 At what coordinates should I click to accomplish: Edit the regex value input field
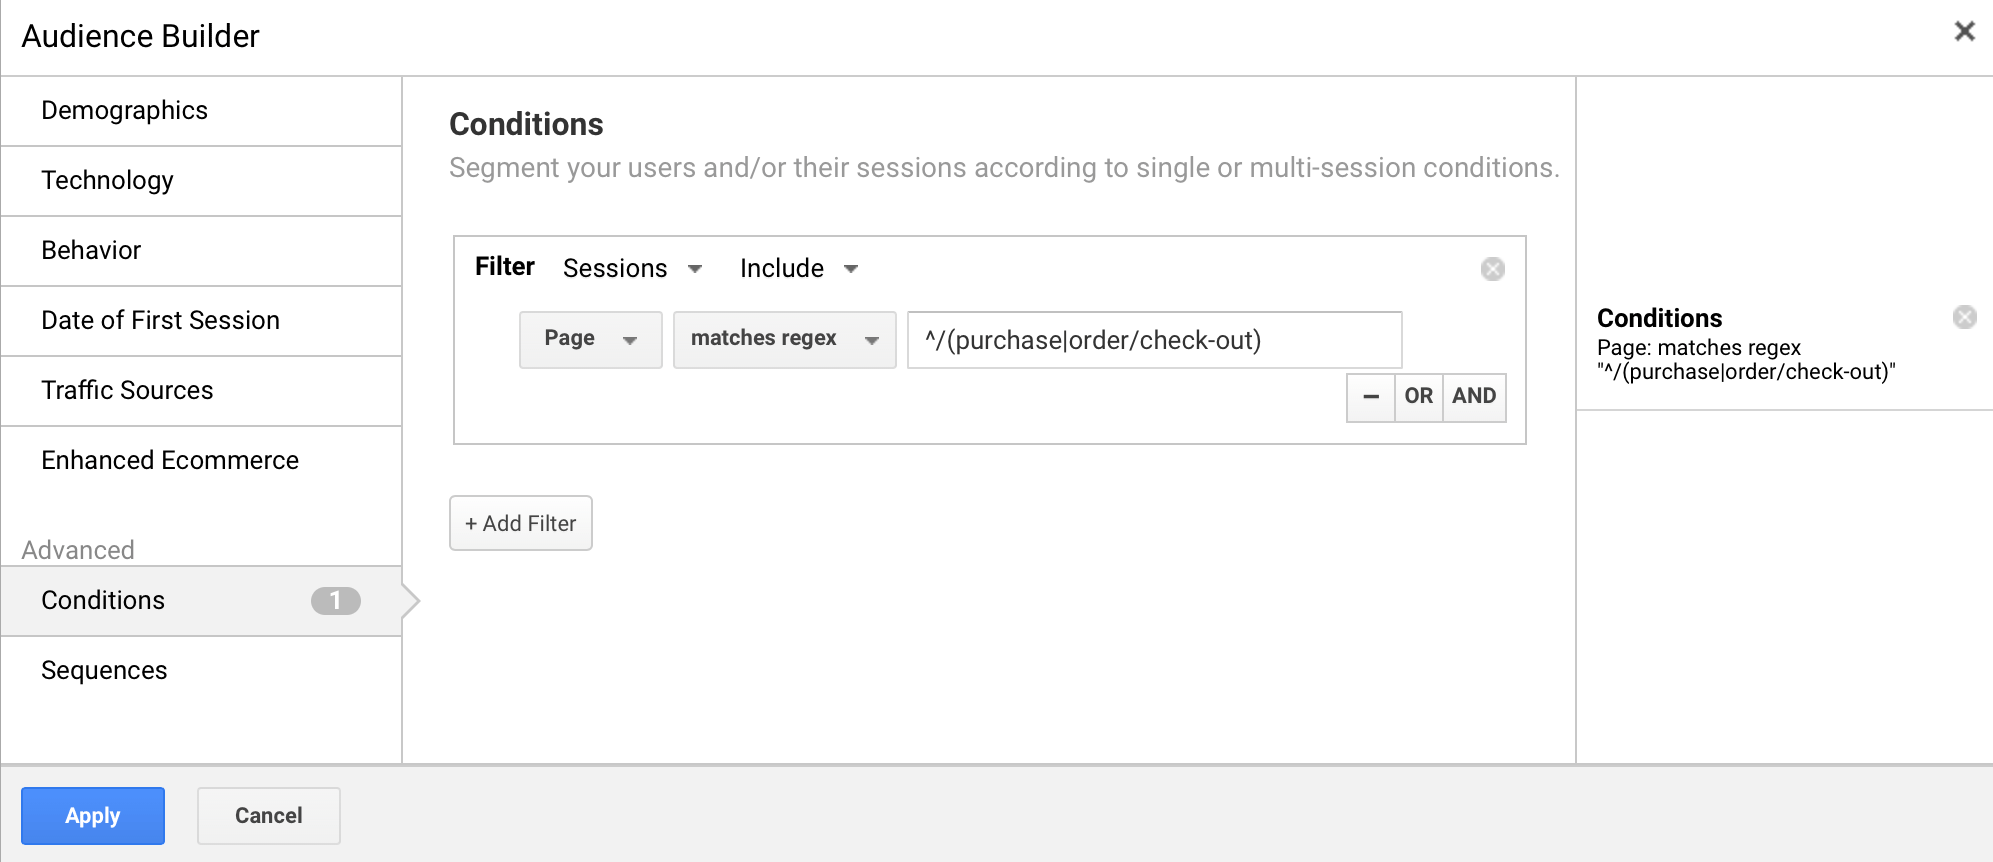click(x=1154, y=340)
